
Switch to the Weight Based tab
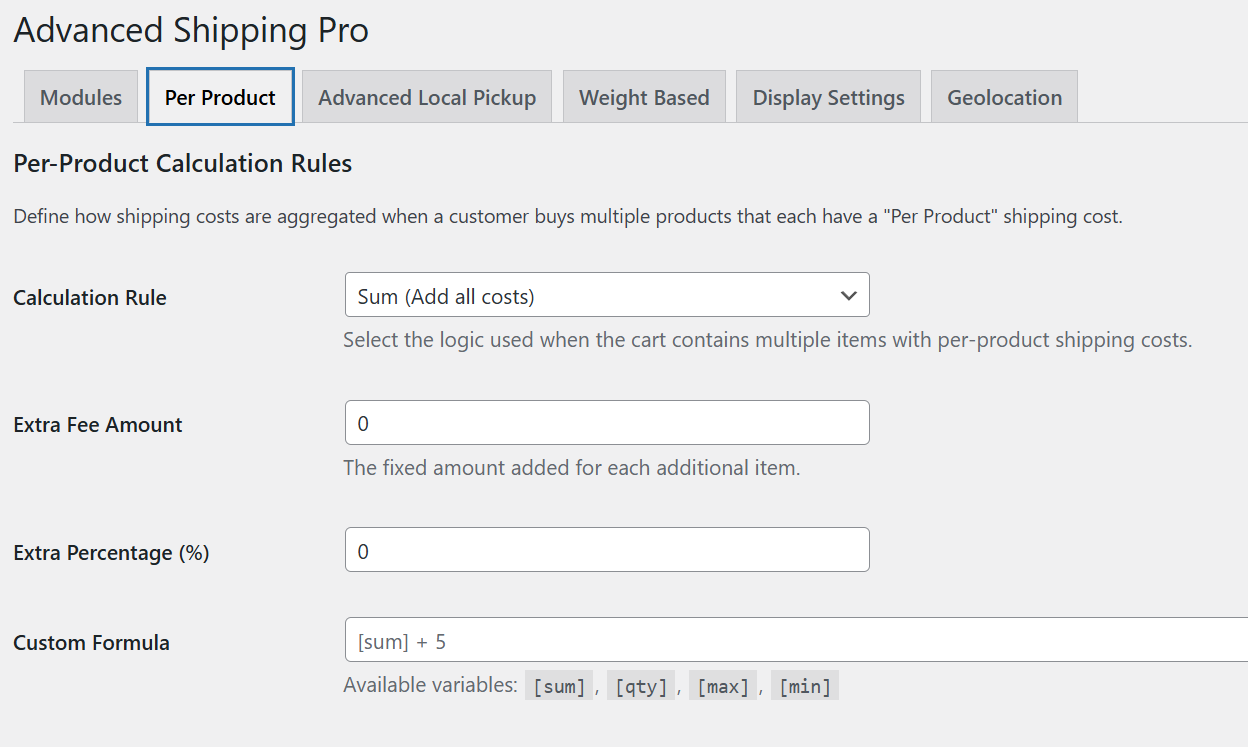(x=644, y=96)
